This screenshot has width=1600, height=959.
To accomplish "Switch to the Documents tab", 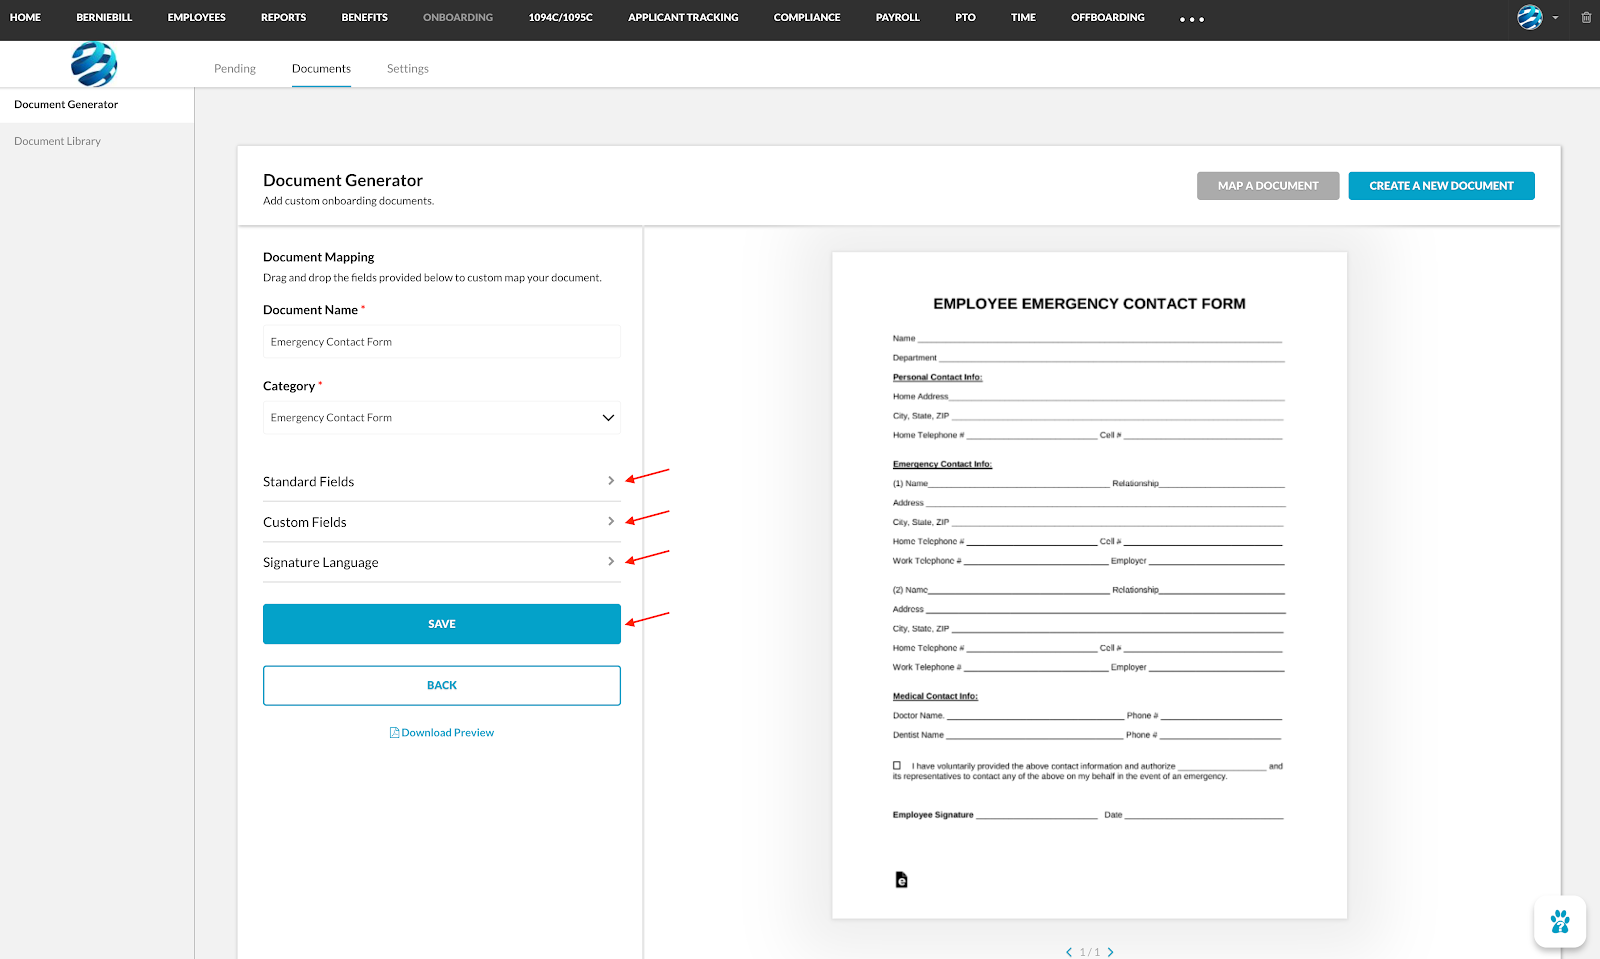I will coord(321,69).
